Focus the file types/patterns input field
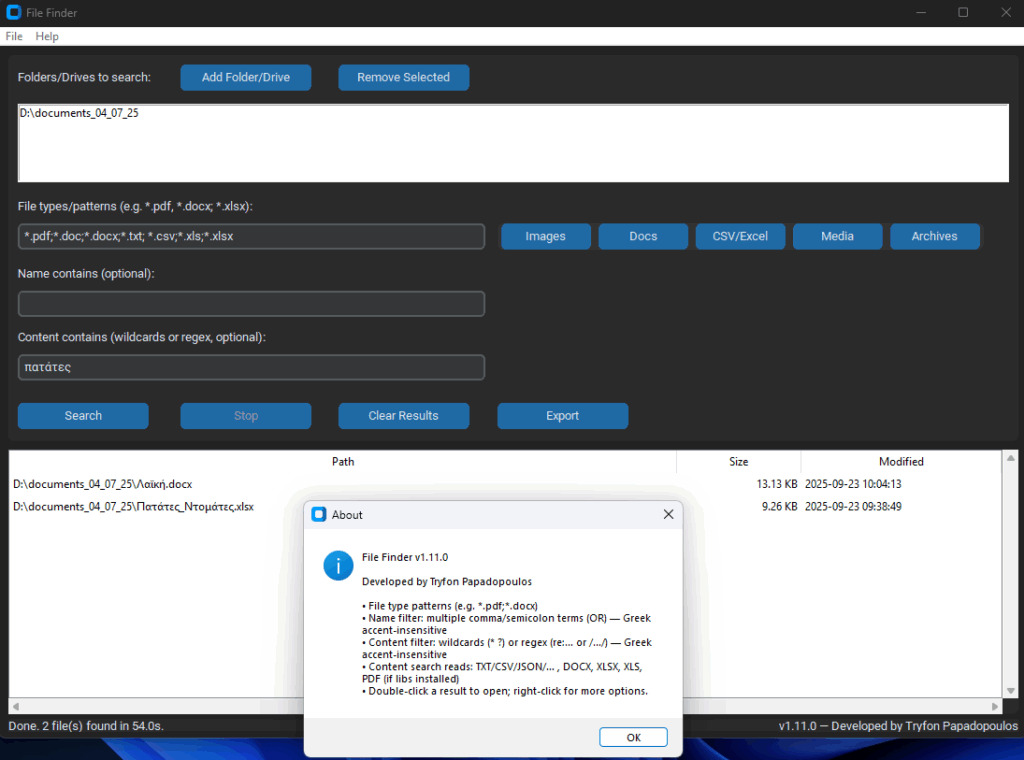This screenshot has width=1024, height=760. point(251,236)
